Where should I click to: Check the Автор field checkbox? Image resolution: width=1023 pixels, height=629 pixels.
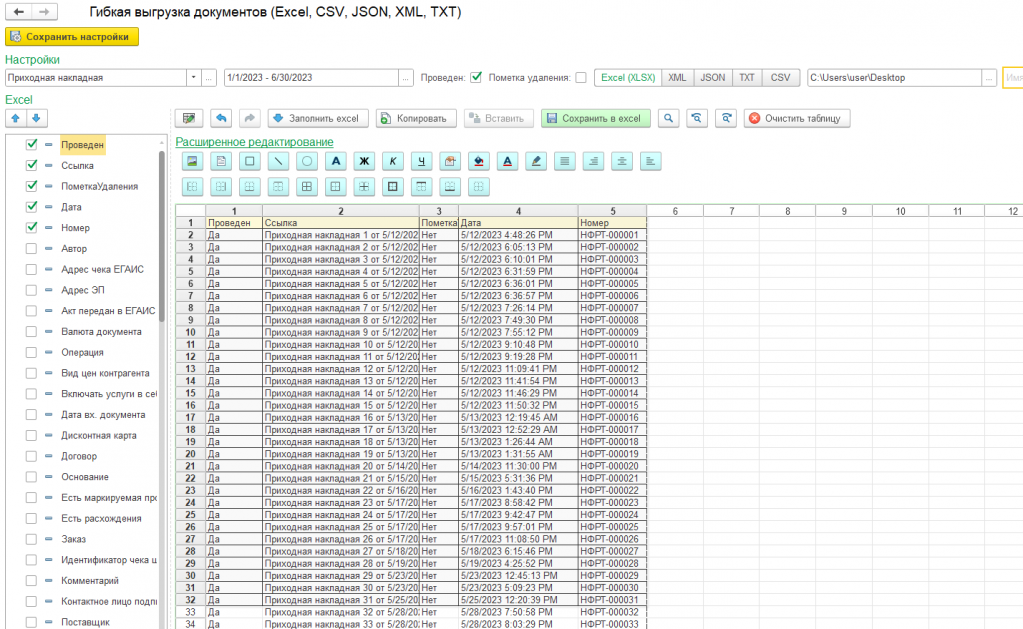(x=32, y=248)
